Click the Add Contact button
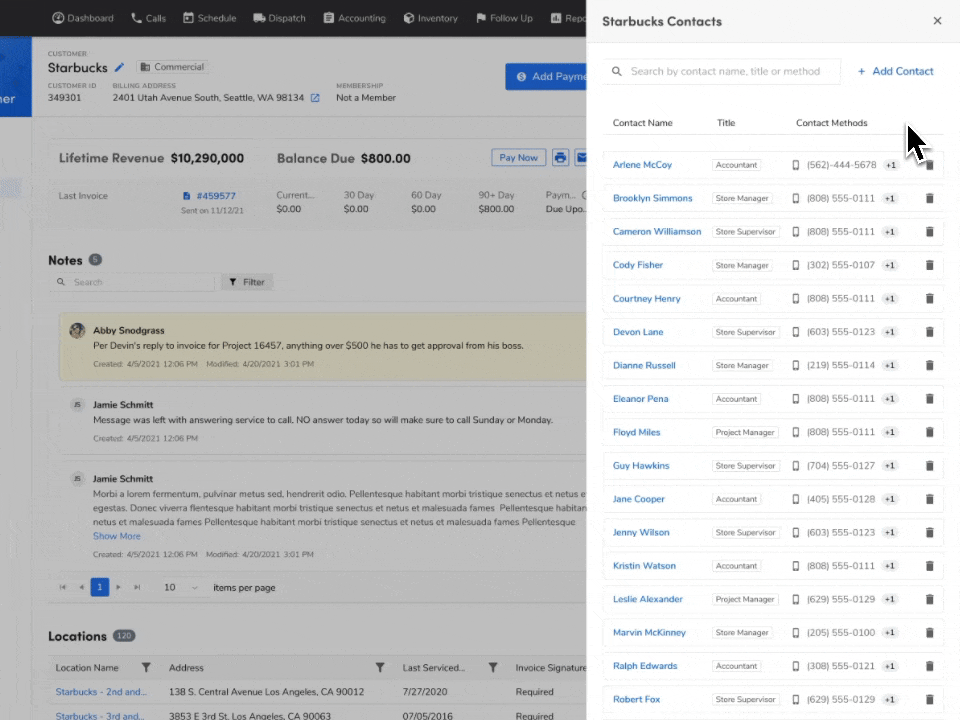 click(x=895, y=71)
